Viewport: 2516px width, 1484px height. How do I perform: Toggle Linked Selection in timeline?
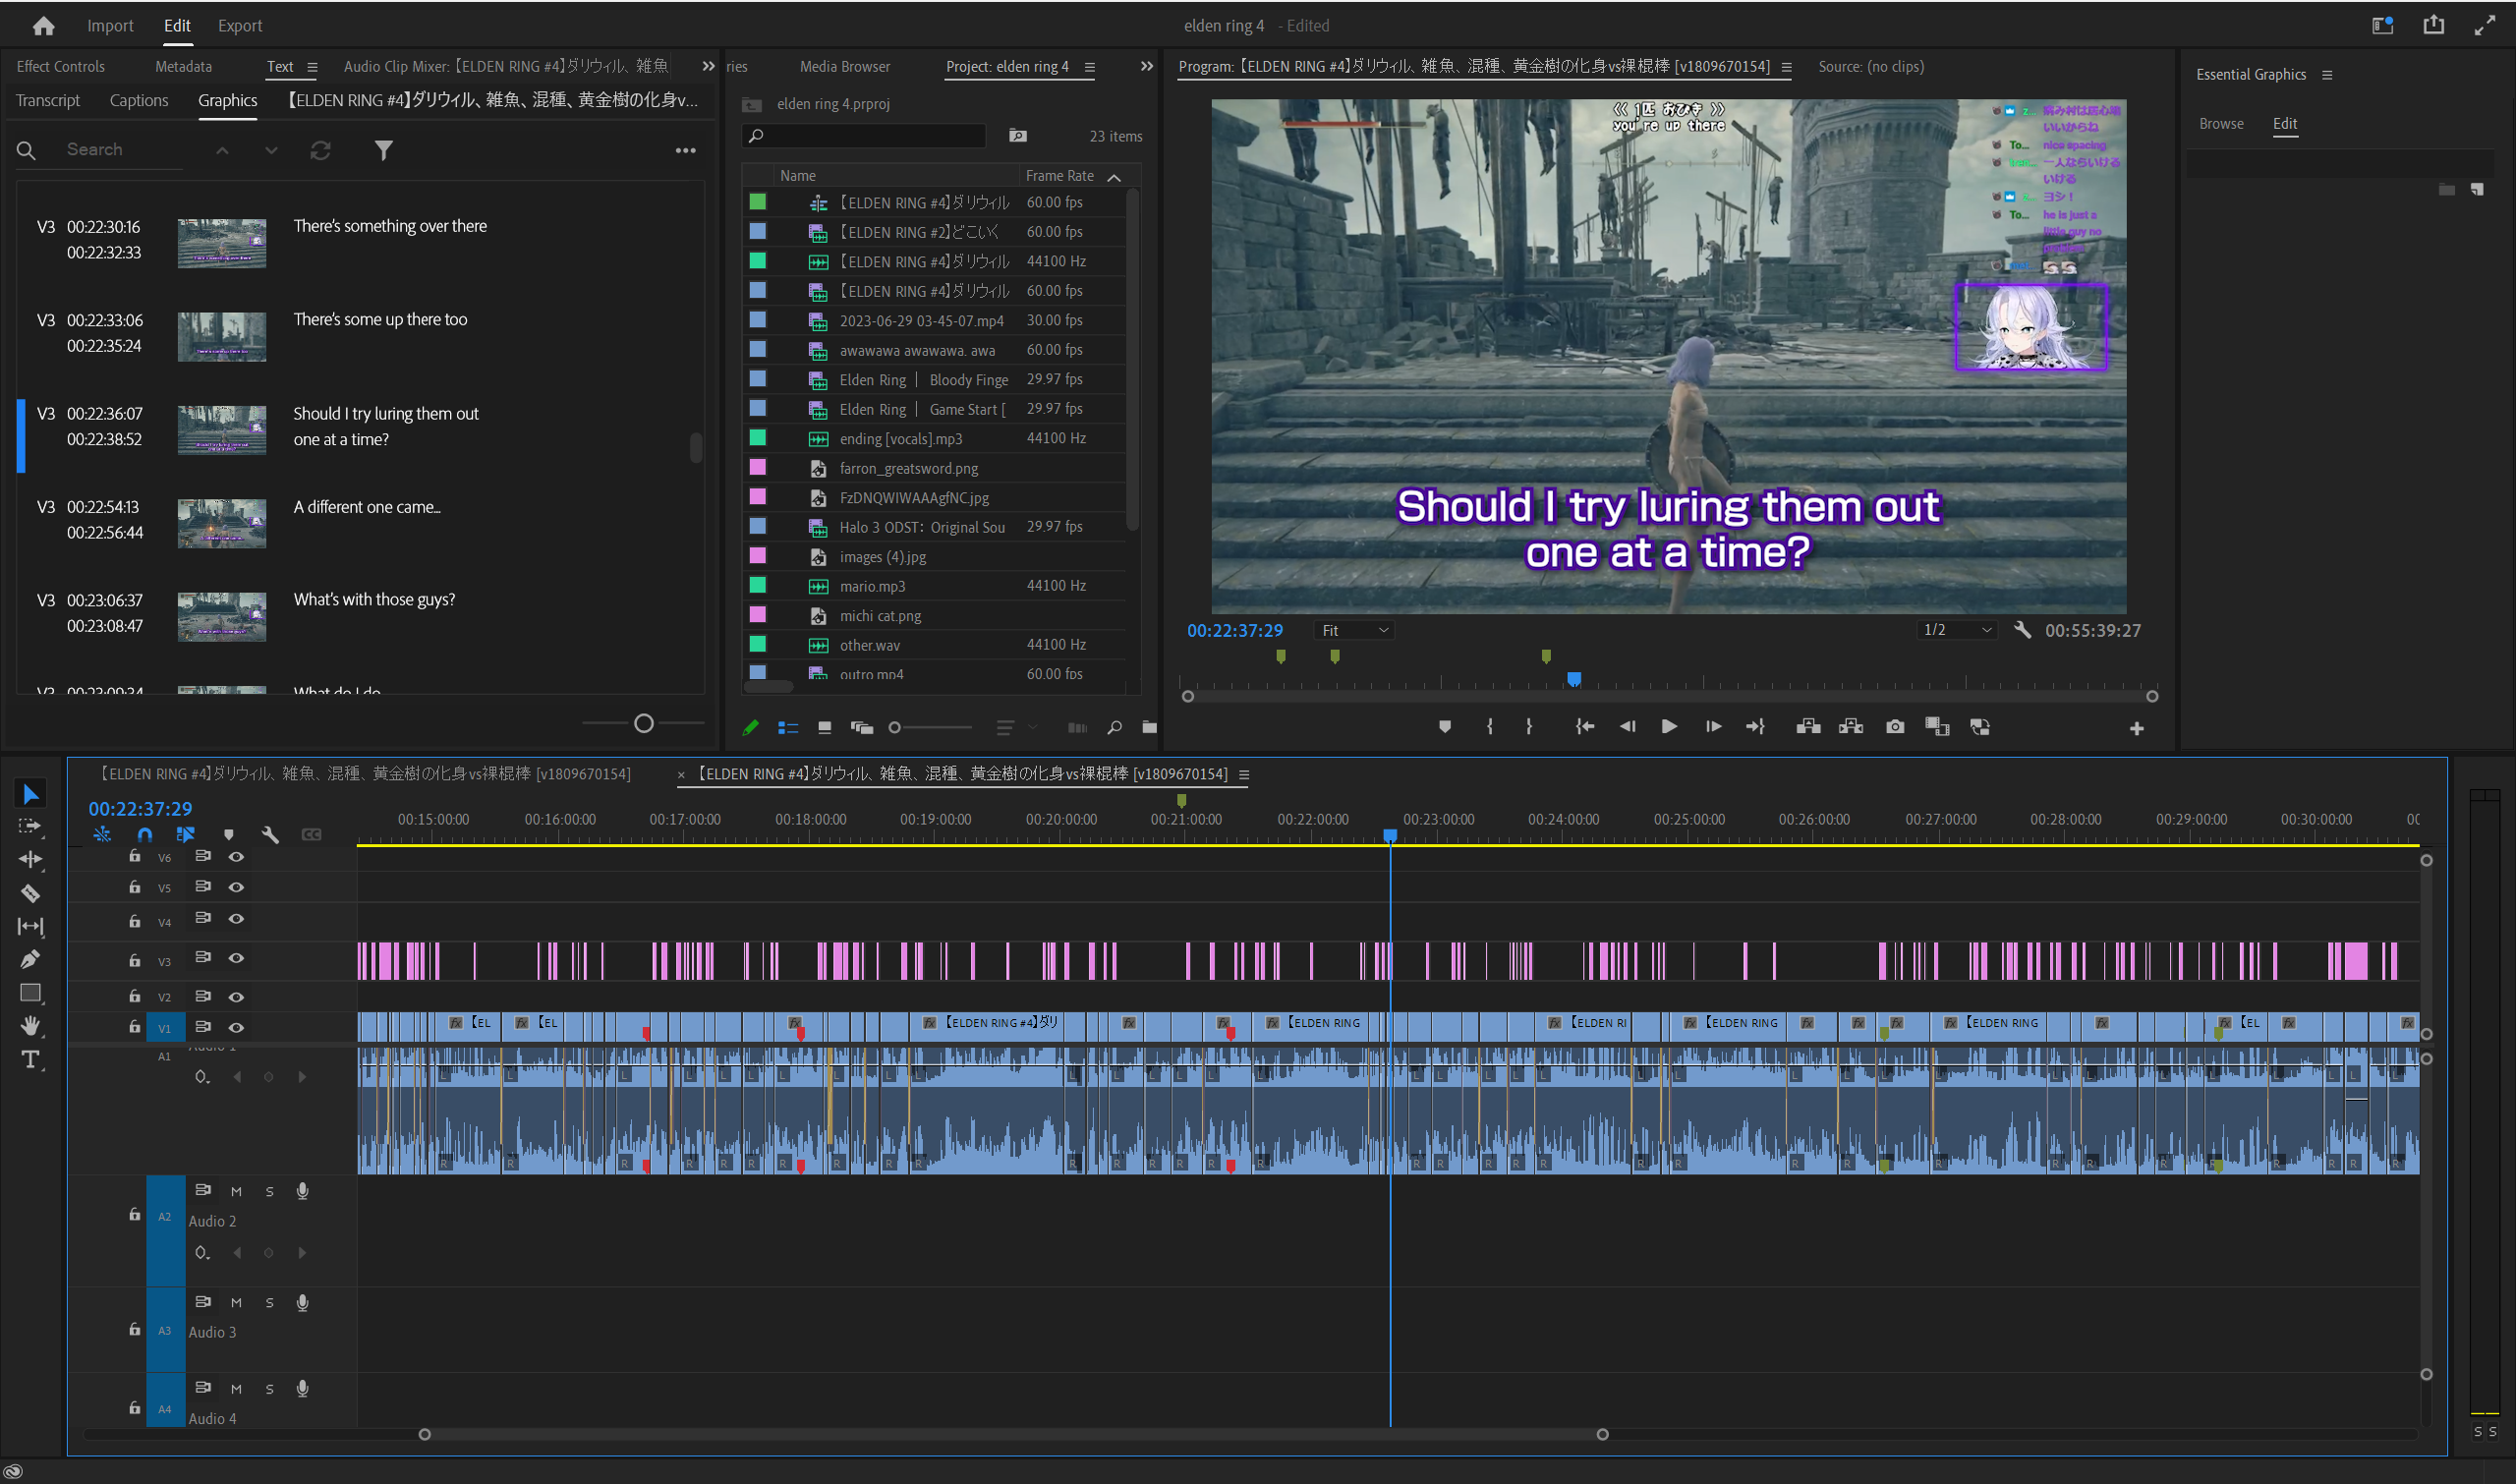click(x=185, y=834)
